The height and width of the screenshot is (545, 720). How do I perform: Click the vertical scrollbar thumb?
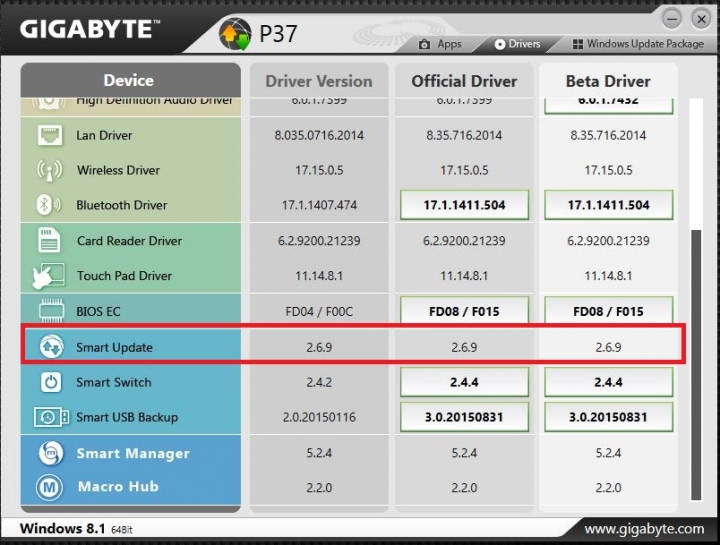pyautogui.click(x=696, y=365)
